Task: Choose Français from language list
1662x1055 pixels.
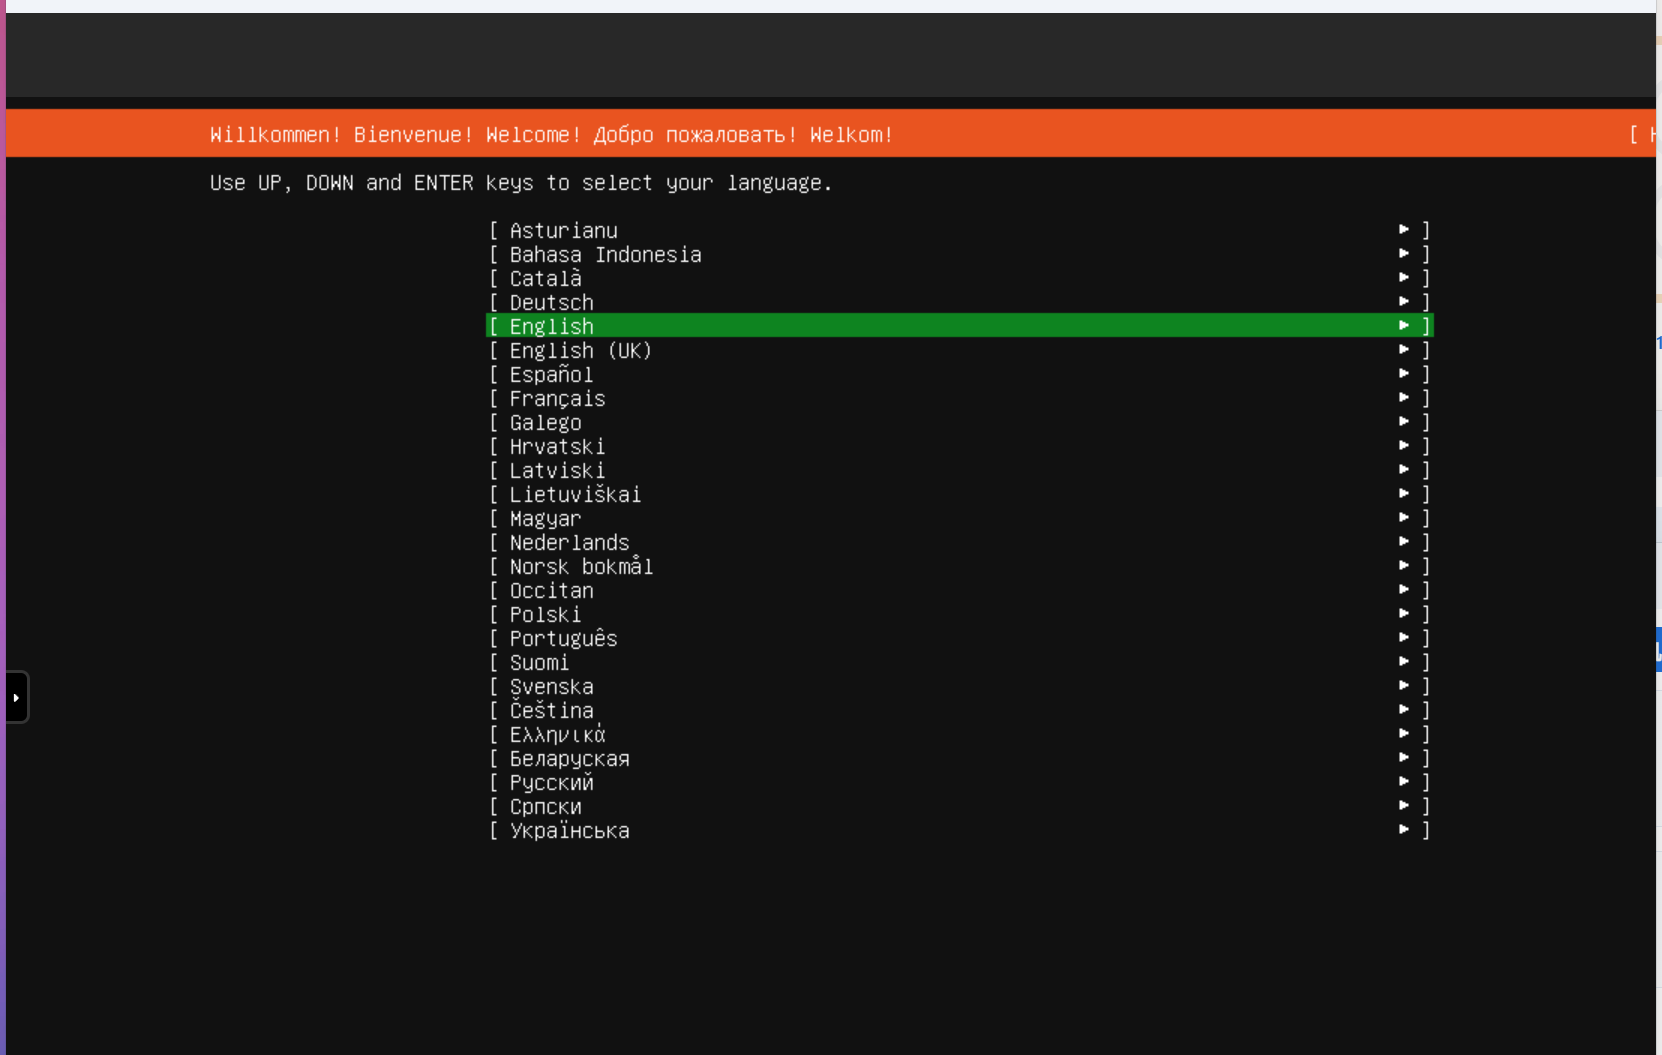Action: 960,398
